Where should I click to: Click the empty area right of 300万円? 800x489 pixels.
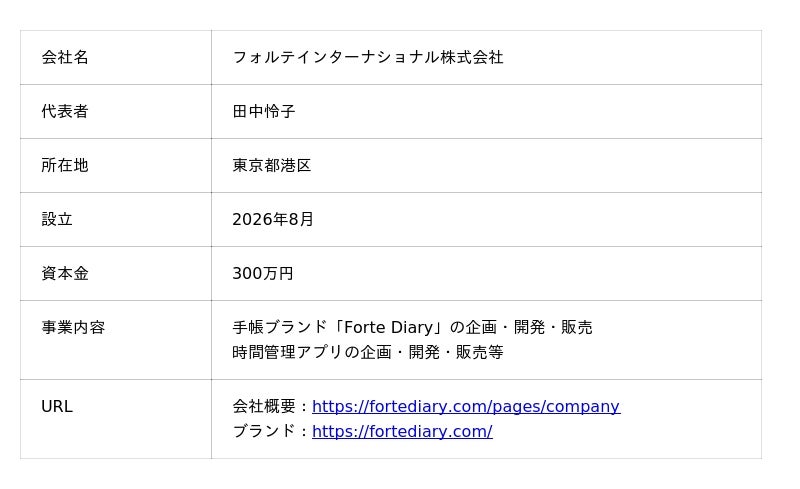point(528,274)
